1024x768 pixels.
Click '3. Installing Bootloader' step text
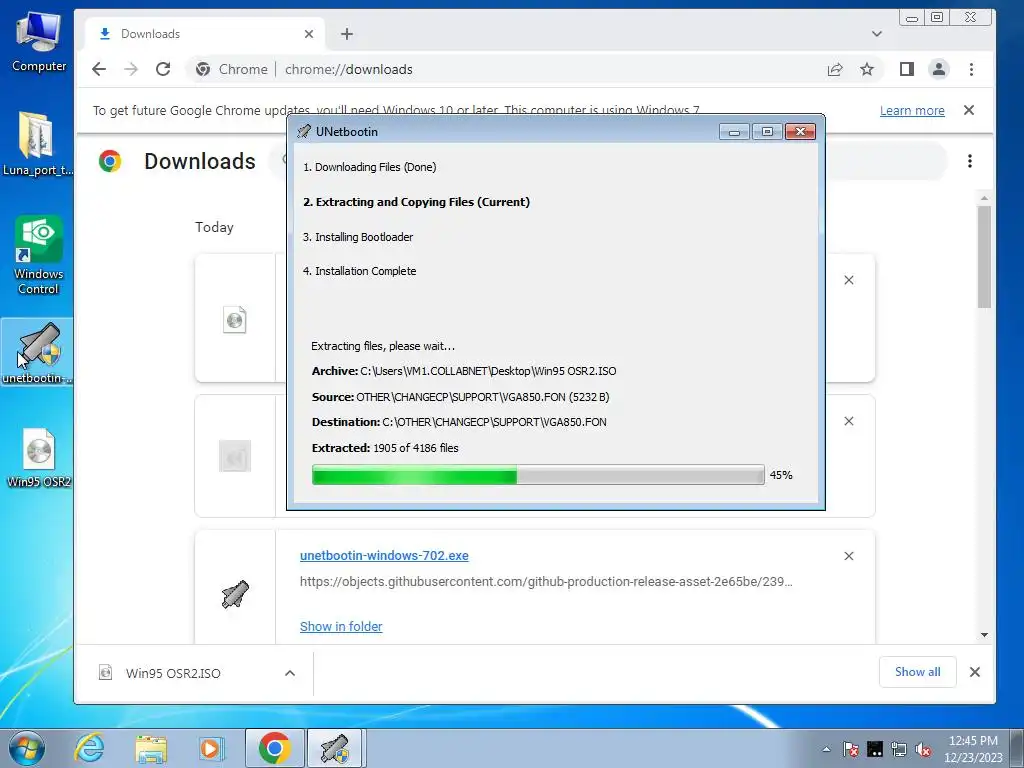358,237
